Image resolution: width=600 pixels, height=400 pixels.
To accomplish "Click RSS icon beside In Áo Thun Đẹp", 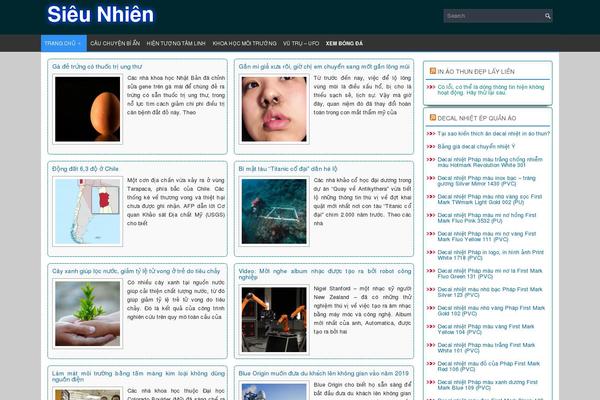I will [x=432, y=71].
